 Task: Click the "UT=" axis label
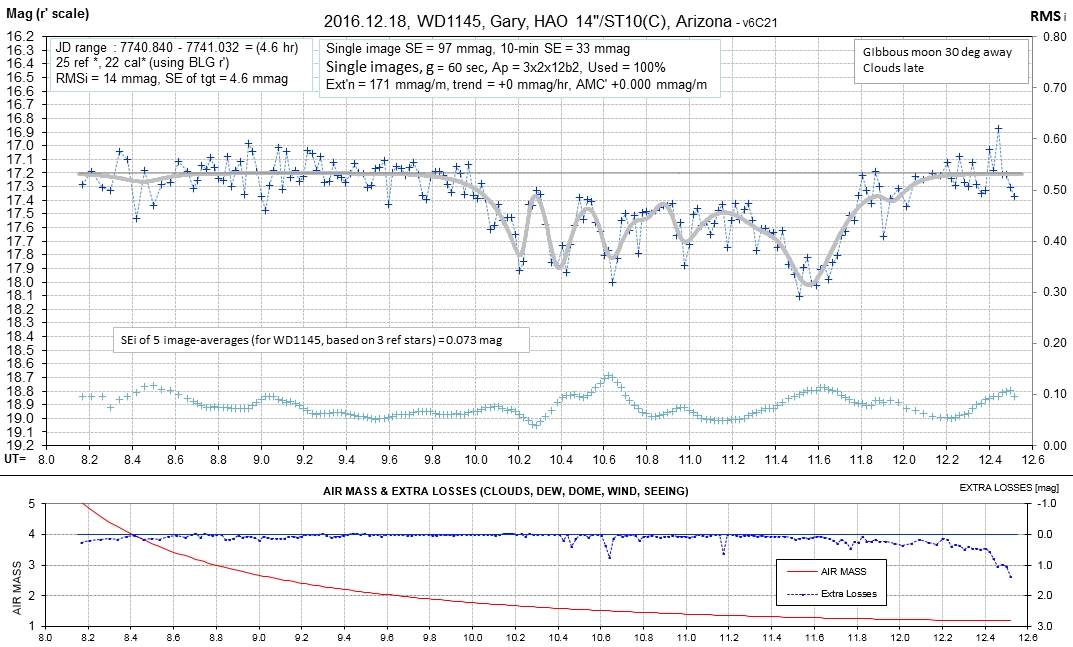15,457
